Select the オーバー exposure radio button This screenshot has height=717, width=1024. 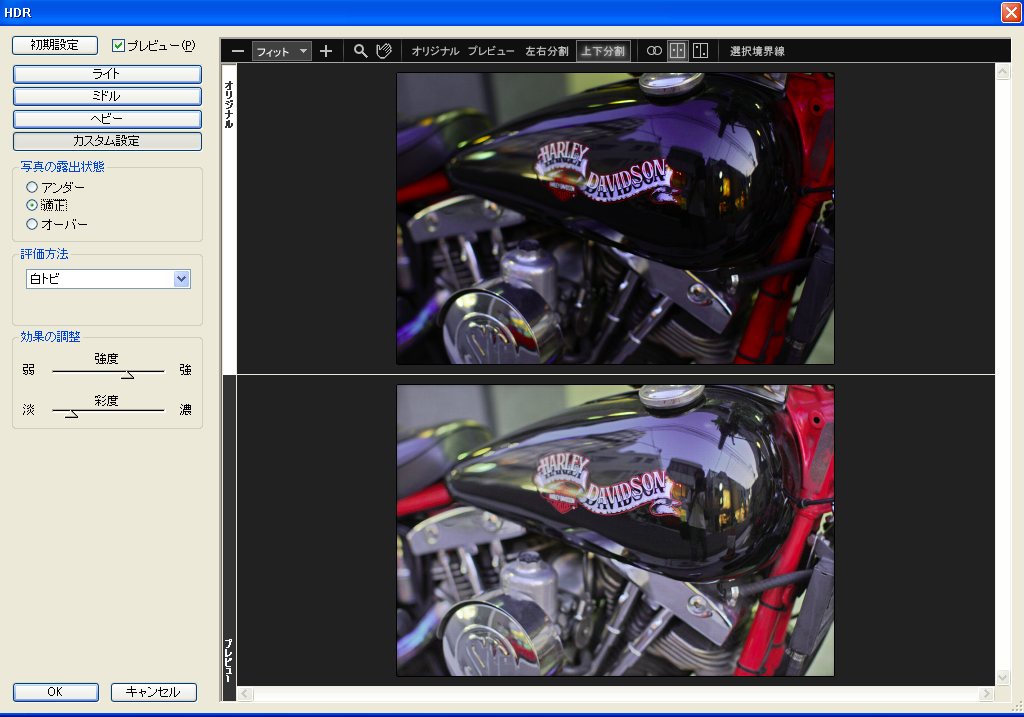(31, 223)
